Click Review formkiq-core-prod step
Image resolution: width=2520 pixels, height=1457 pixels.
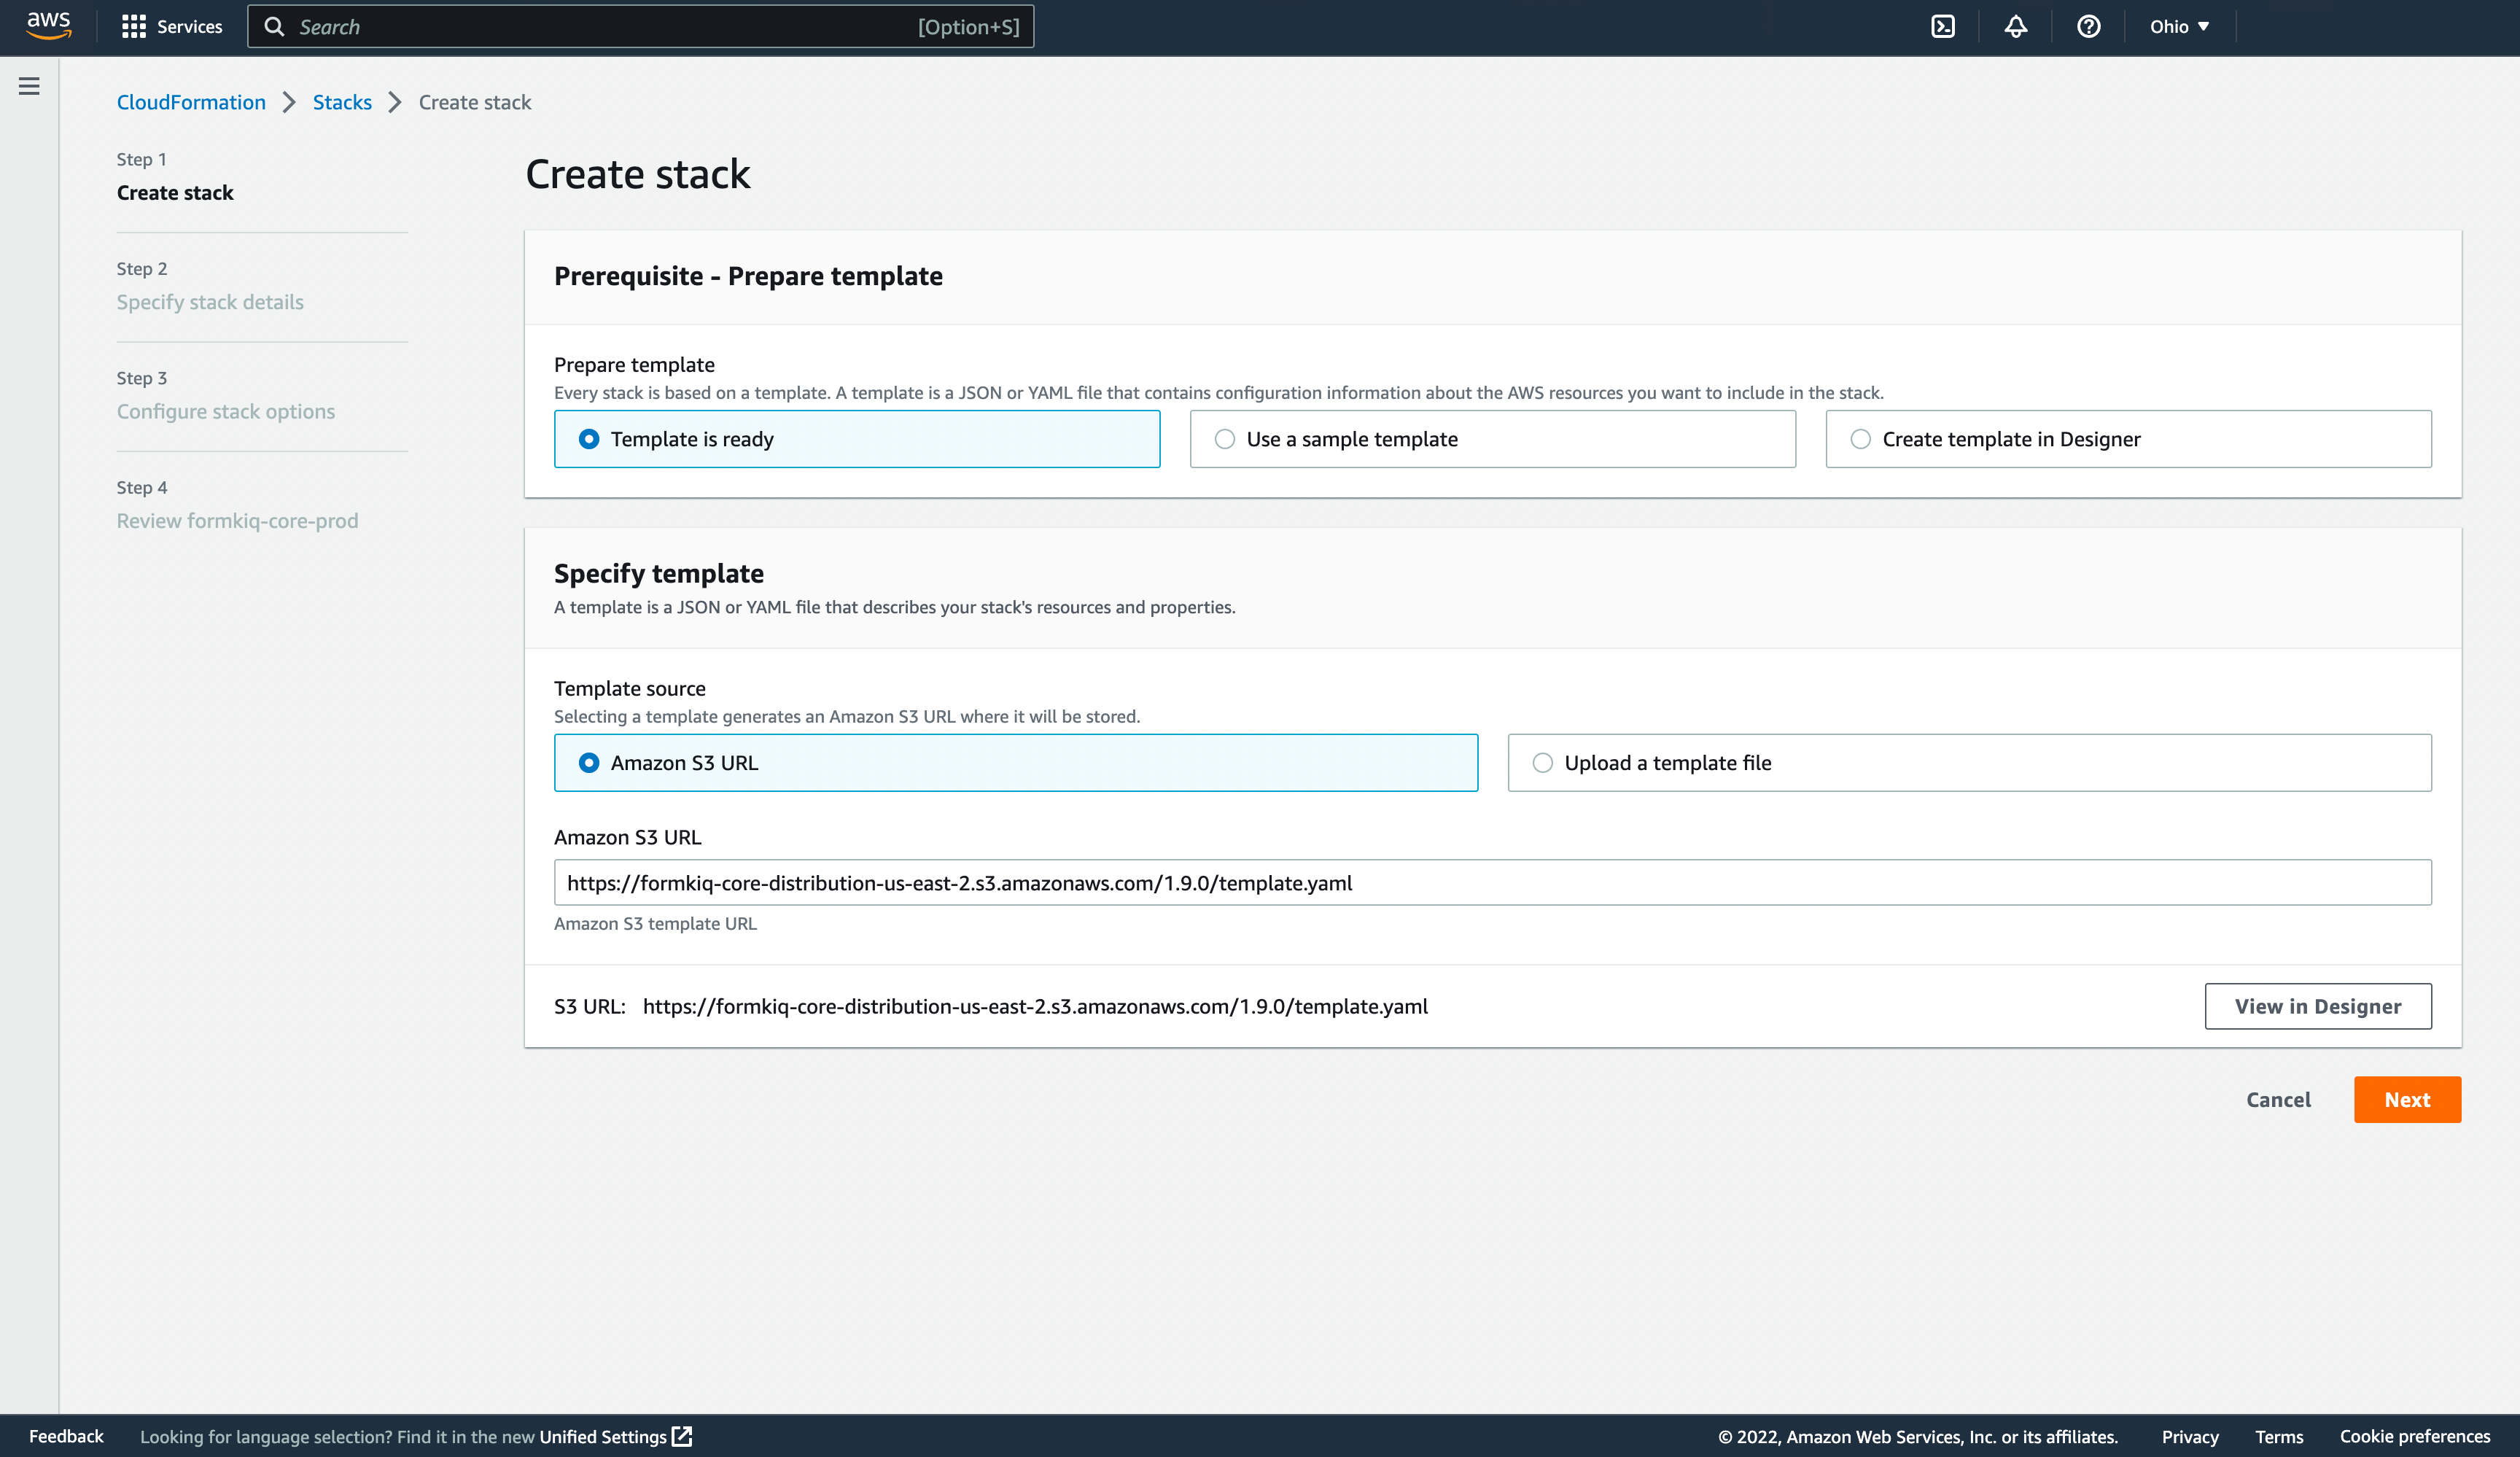click(237, 520)
